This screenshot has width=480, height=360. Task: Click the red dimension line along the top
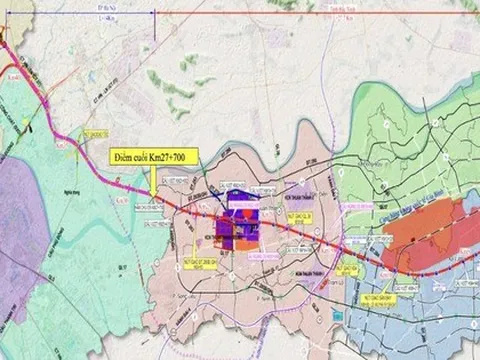pyautogui.click(x=318, y=13)
